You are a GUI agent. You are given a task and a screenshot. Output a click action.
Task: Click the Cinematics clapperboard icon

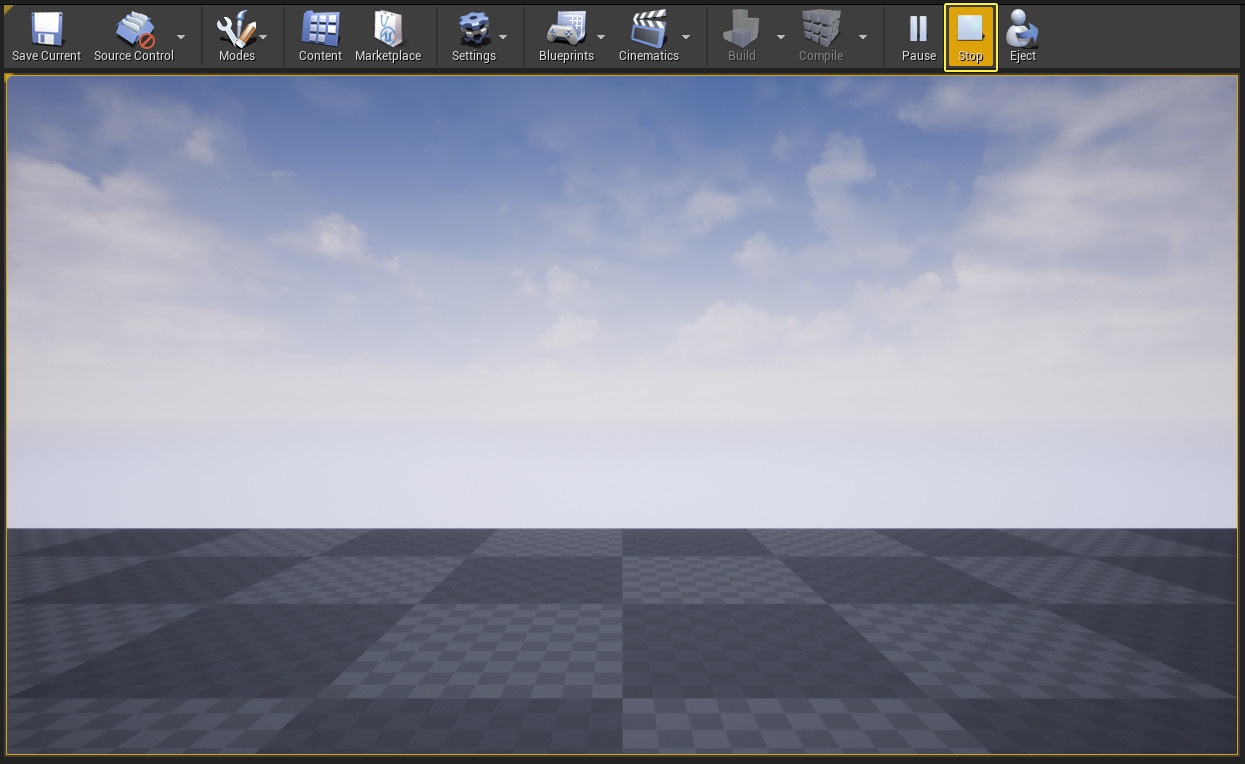click(648, 30)
